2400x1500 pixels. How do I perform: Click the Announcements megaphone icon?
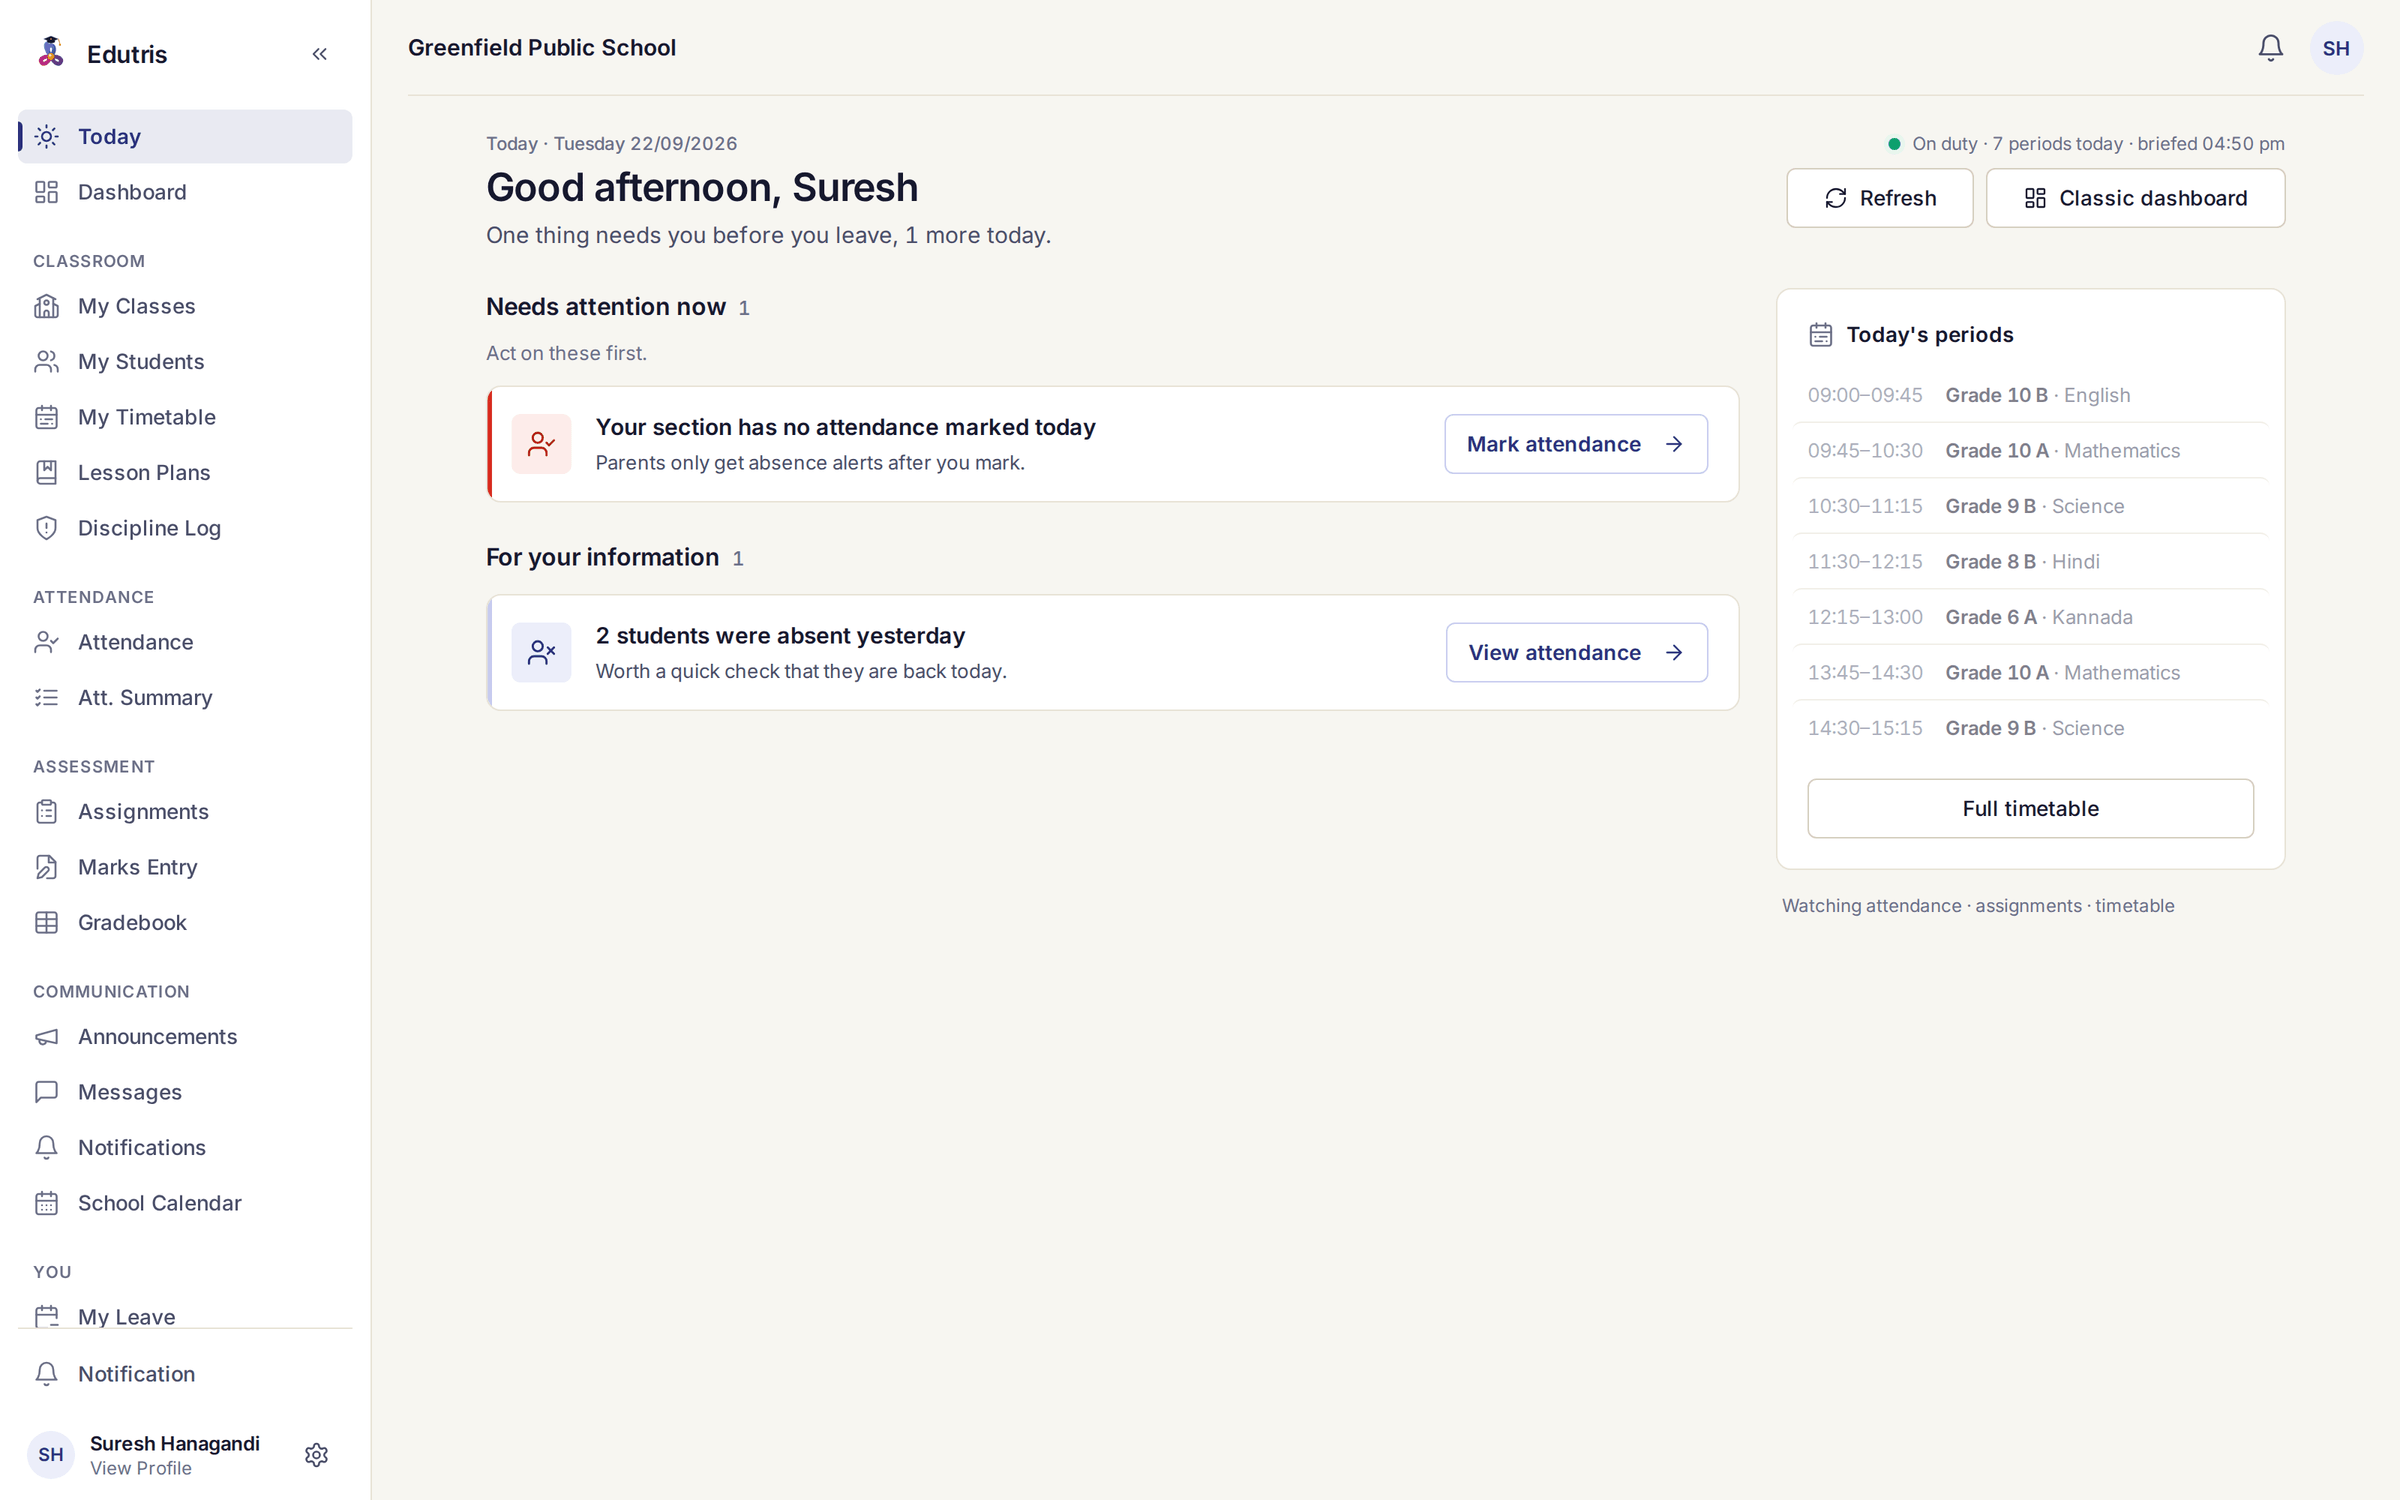(47, 1037)
